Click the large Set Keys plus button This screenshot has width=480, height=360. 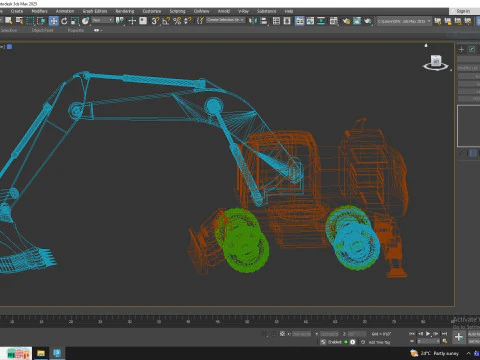point(459,337)
